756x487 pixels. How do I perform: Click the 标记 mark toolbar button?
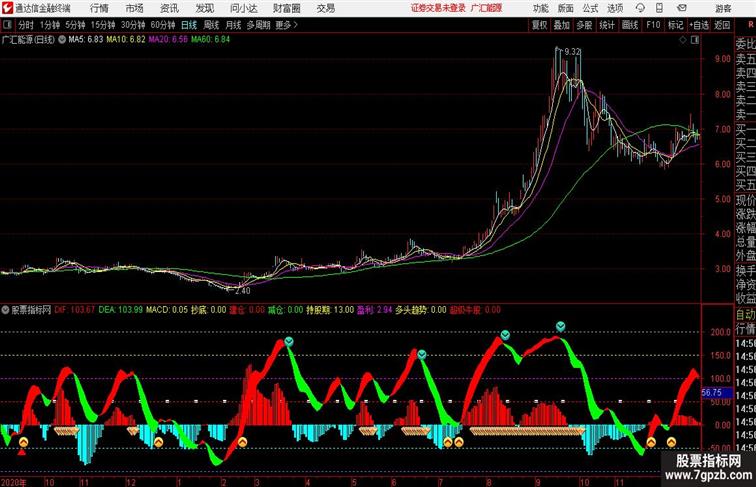[x=675, y=25]
